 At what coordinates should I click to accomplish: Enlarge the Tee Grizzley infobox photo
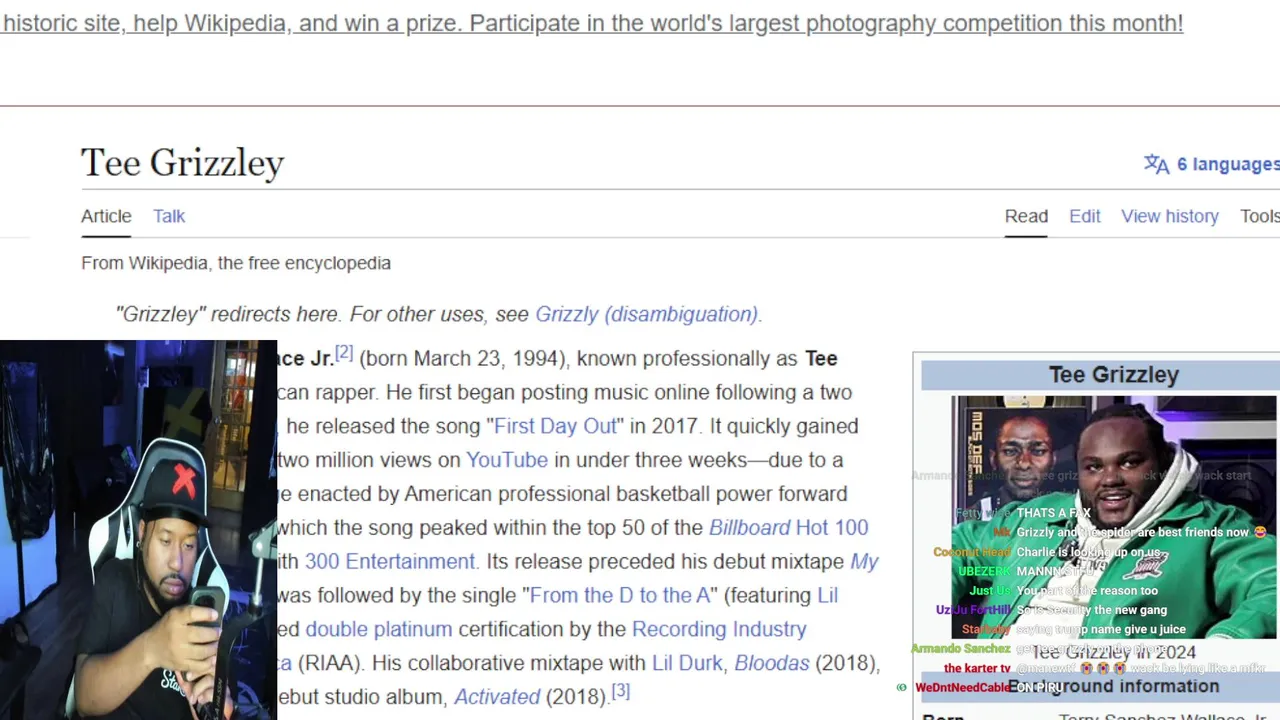[x=1113, y=517]
